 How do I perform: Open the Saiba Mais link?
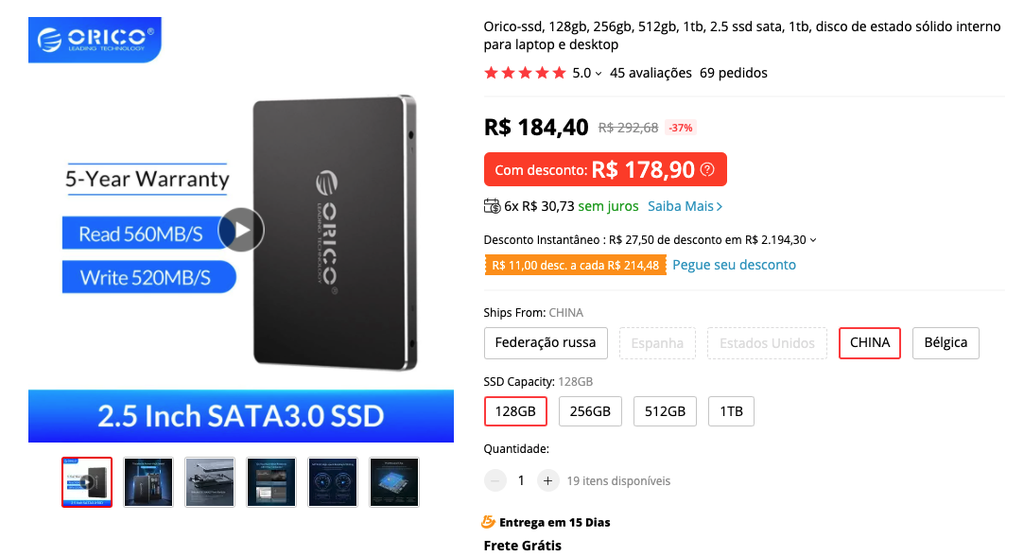tap(684, 206)
